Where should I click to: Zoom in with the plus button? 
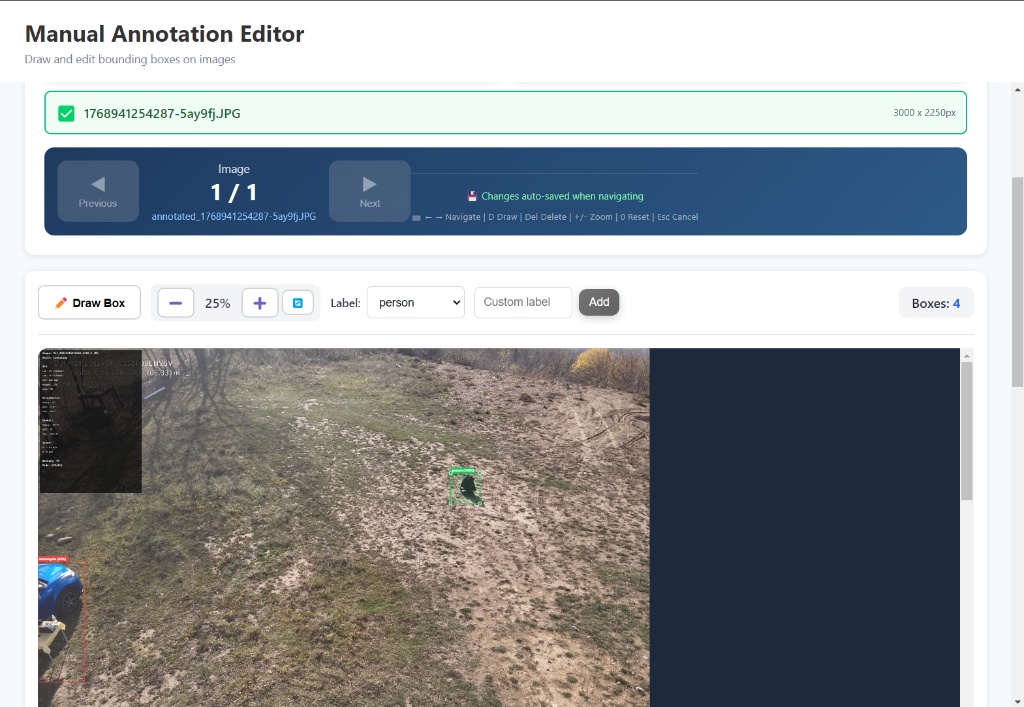coord(260,303)
